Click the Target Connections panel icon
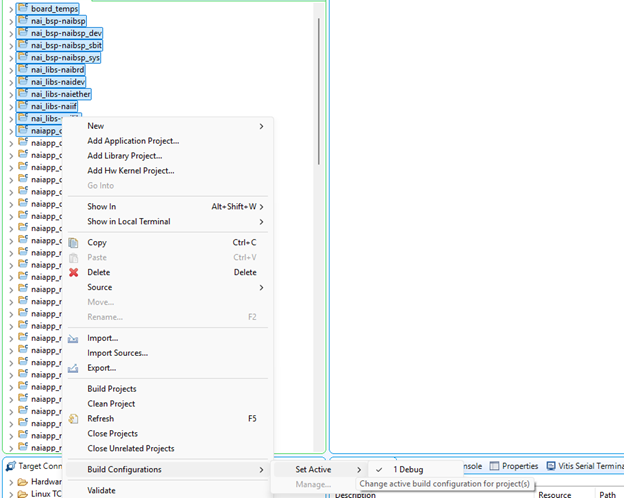Screen dimensions: 624x498 [x=10, y=467]
